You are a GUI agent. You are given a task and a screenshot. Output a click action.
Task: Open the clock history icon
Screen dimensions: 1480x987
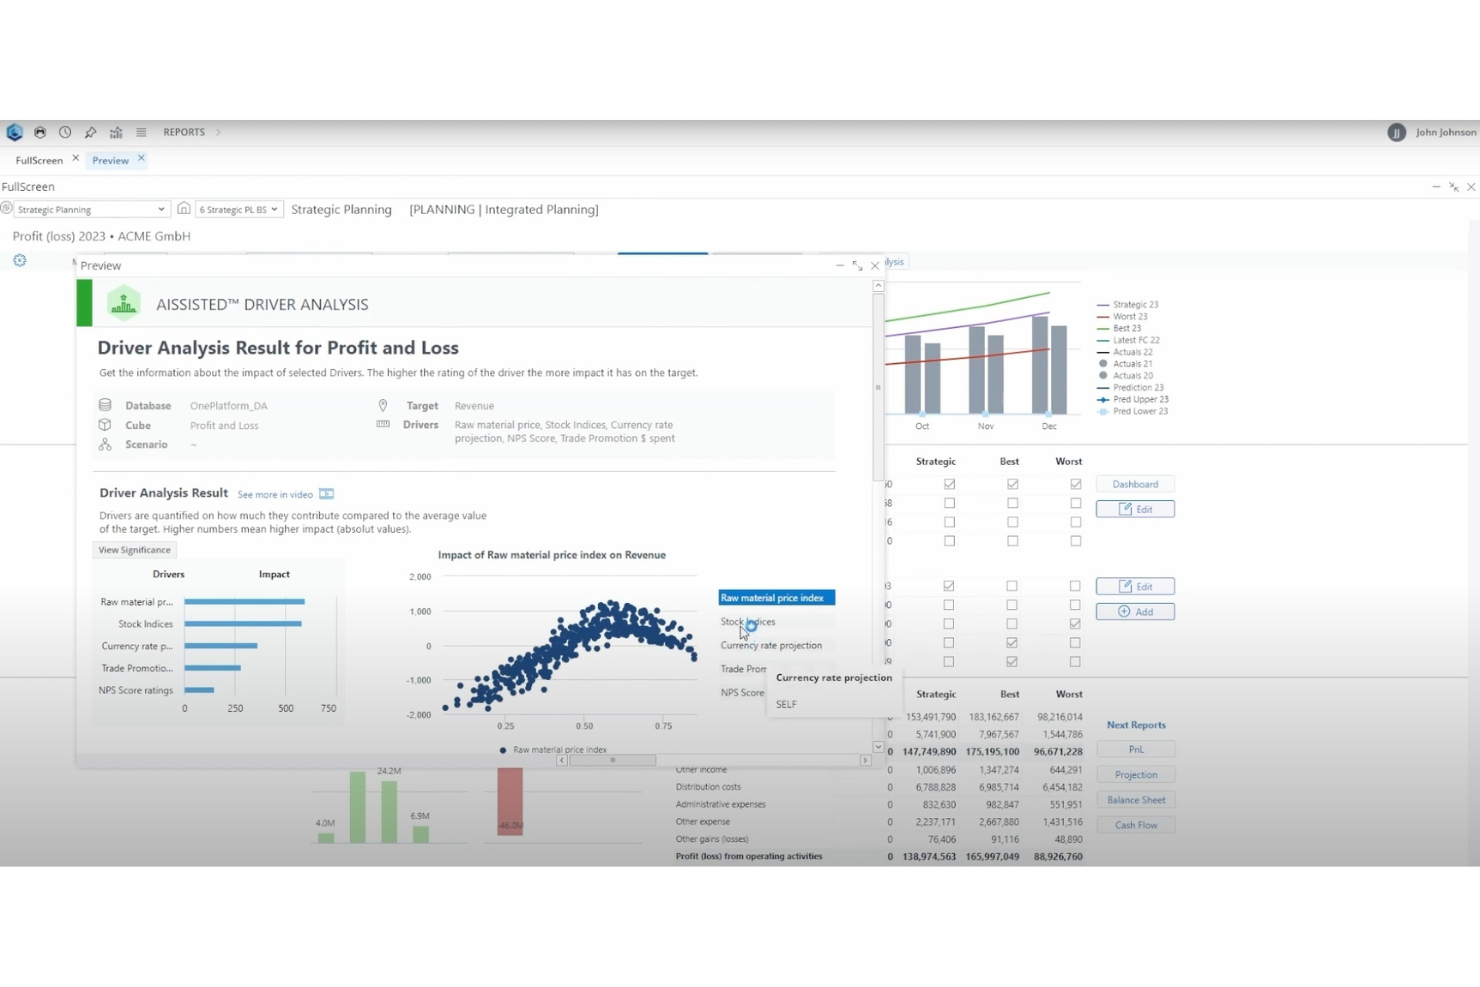65,132
